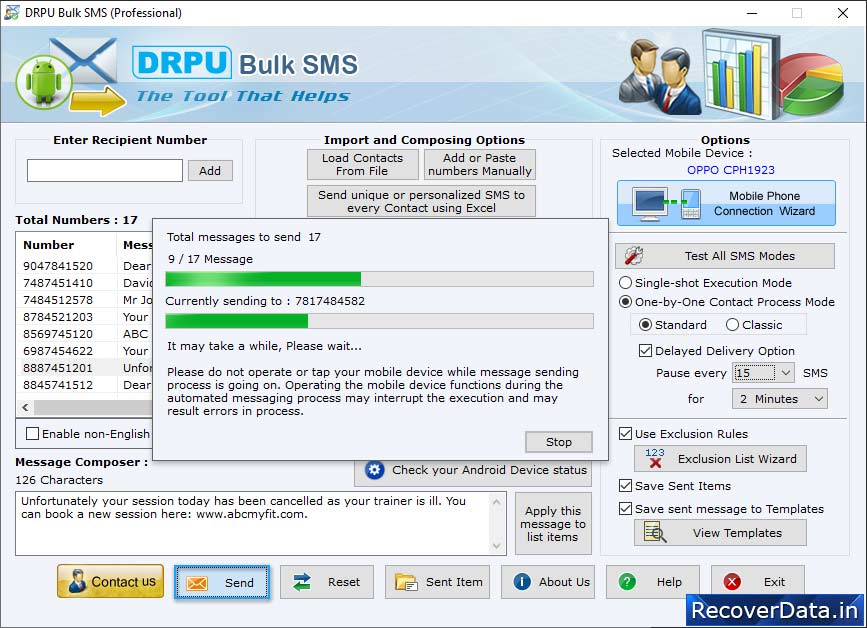
Task: Toggle the Delayed Delivery Option checkbox
Action: [645, 350]
